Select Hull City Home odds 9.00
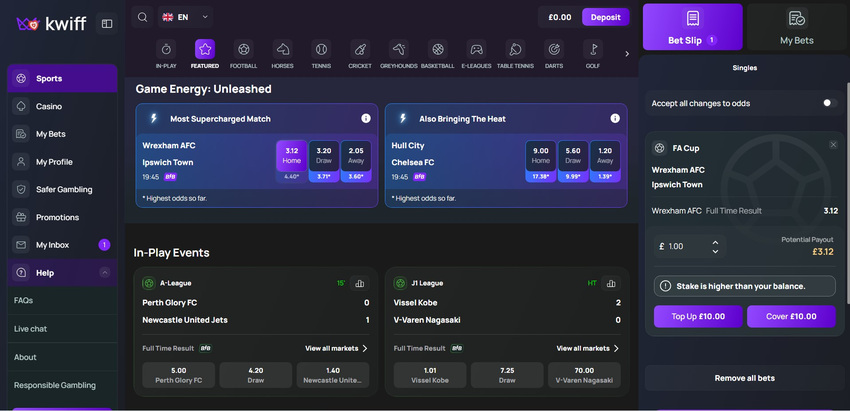The height and width of the screenshot is (411, 850). 540,156
